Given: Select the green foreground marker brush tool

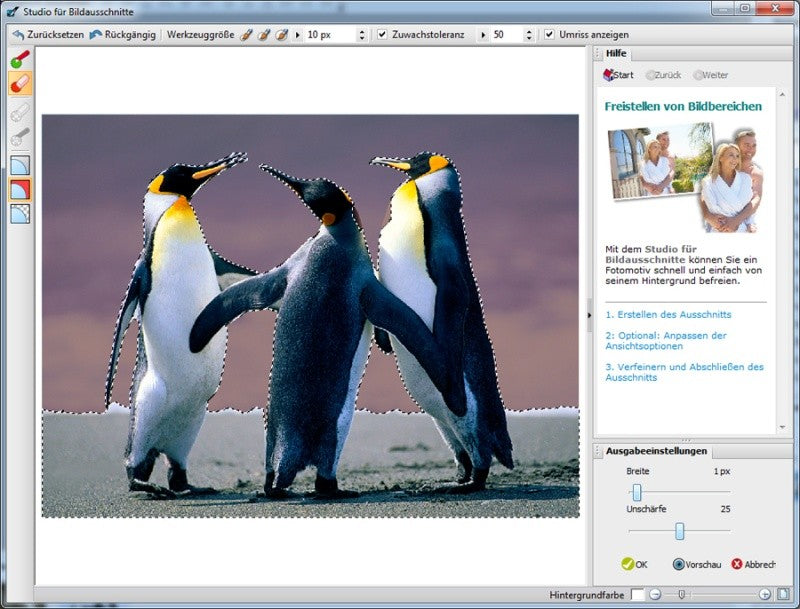Looking at the screenshot, I should 20,59.
